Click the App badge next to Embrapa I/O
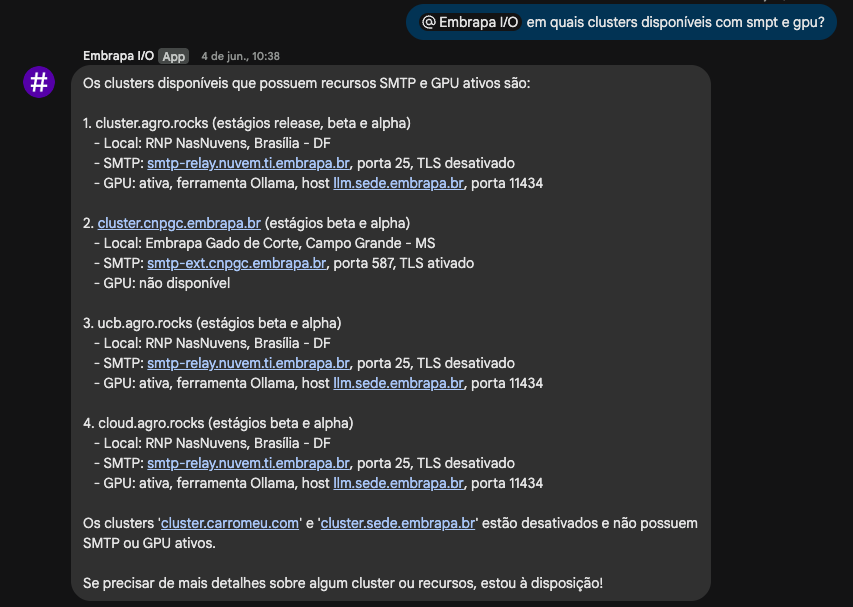 click(174, 56)
